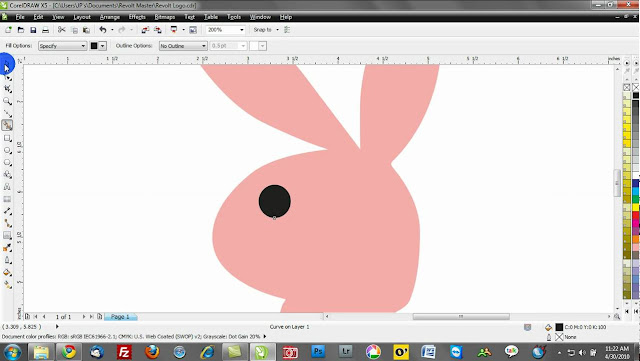Image resolution: width=640 pixels, height=361 pixels.
Task: Select the Text tool in toolbox
Action: click(x=7, y=187)
